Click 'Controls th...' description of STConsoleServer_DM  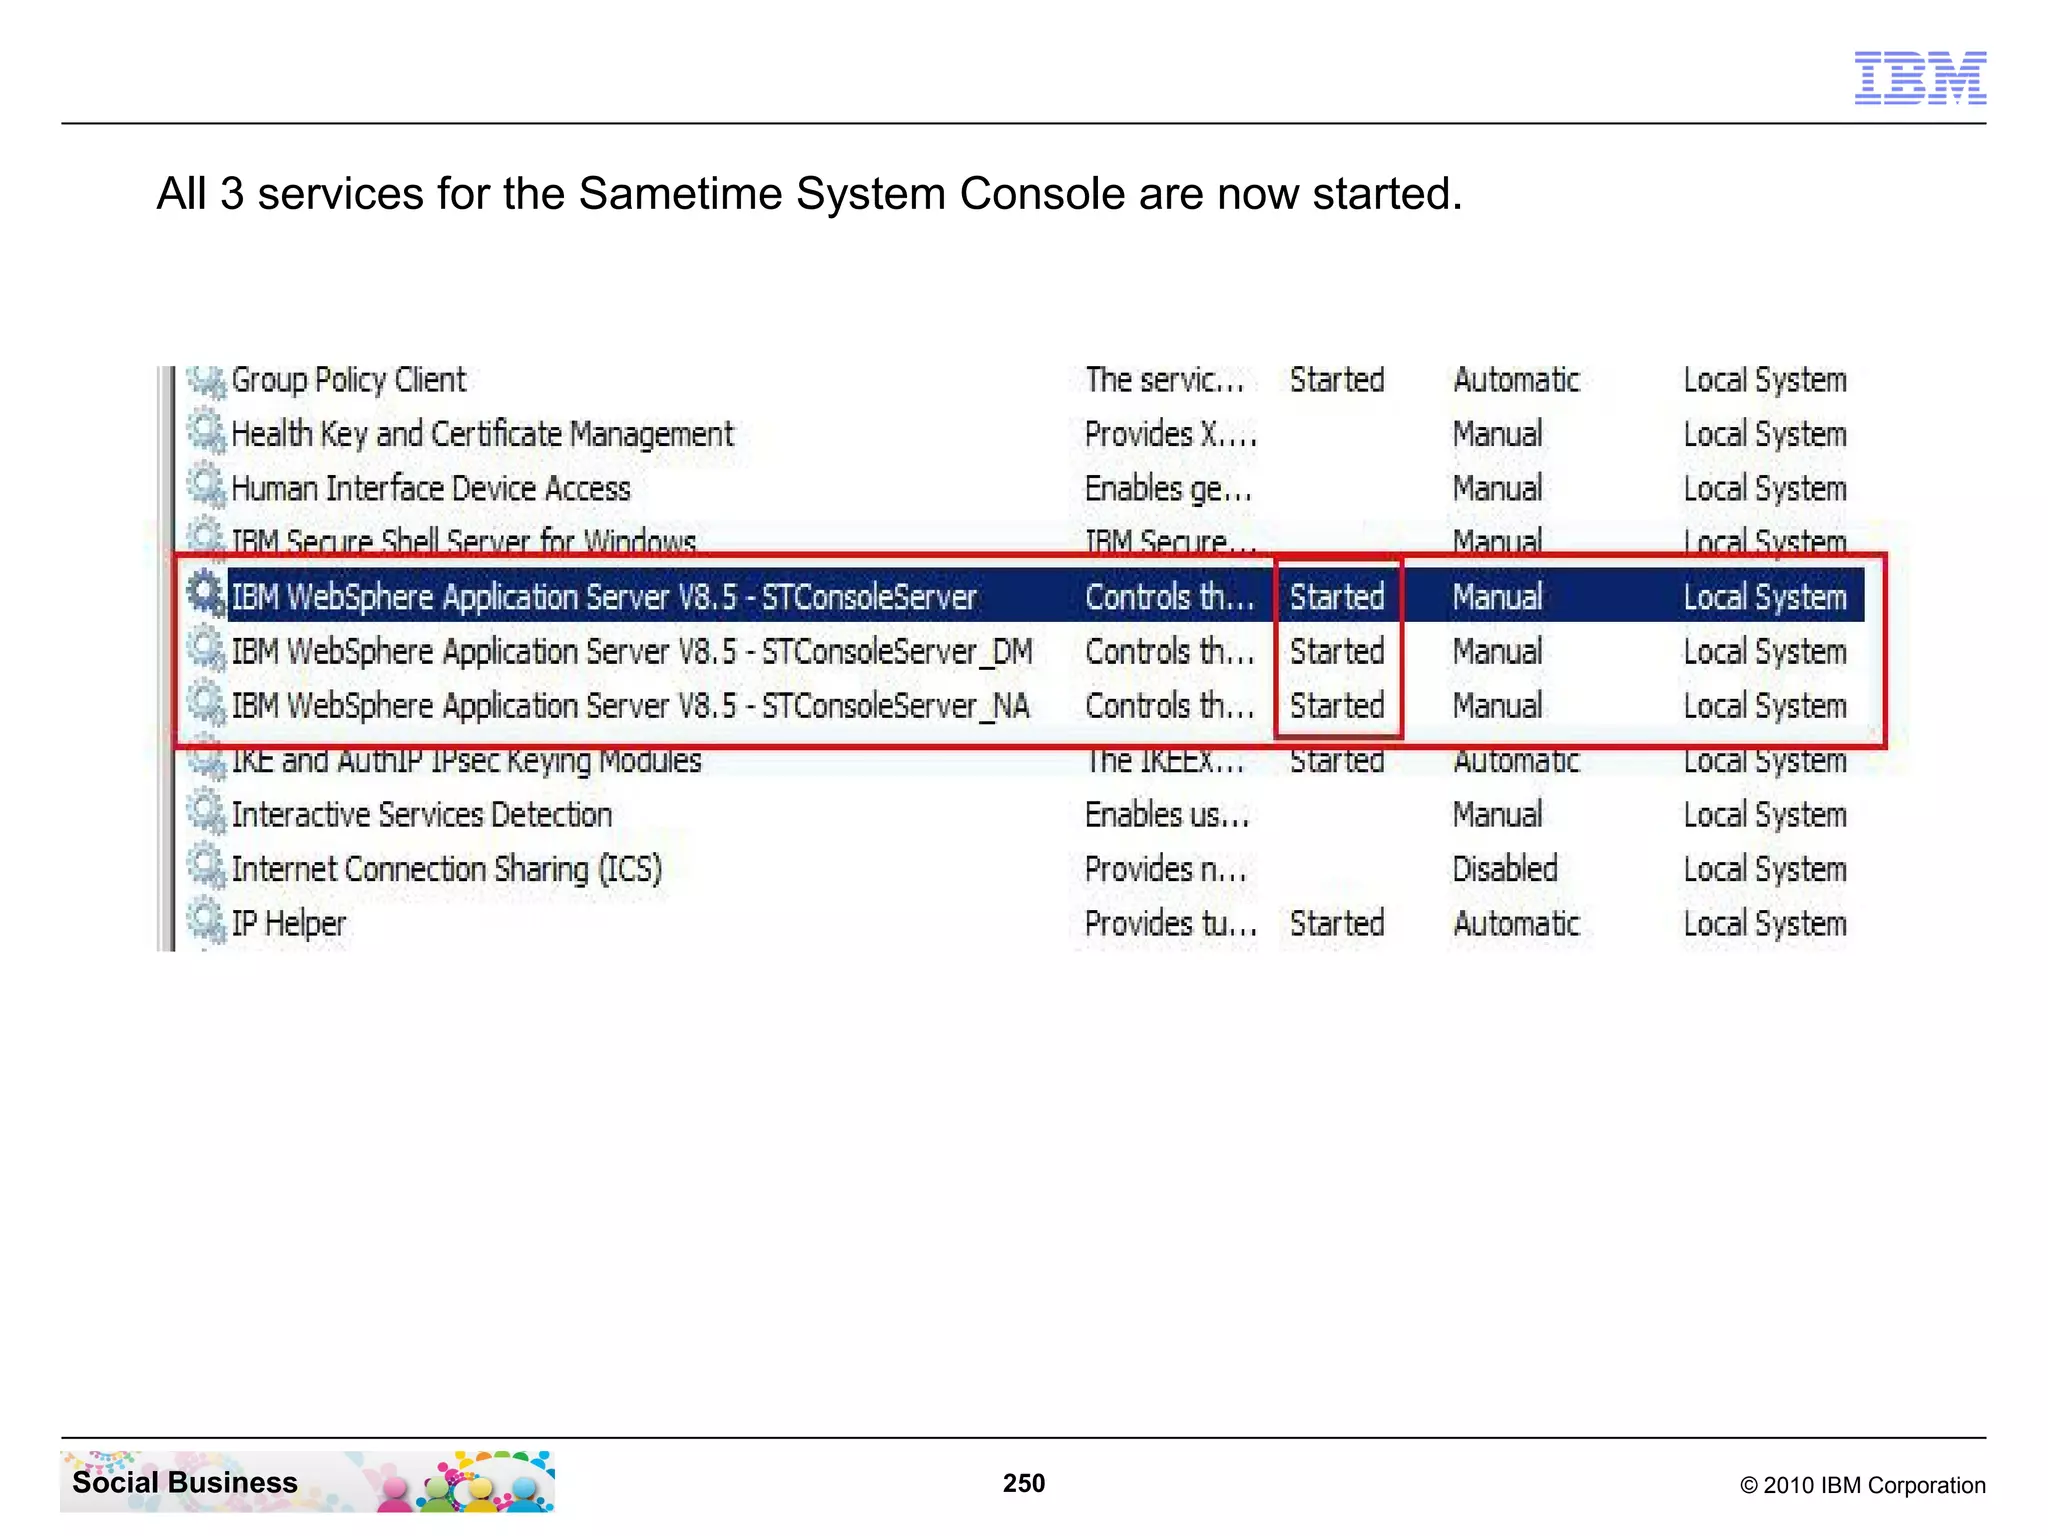coord(1170,651)
